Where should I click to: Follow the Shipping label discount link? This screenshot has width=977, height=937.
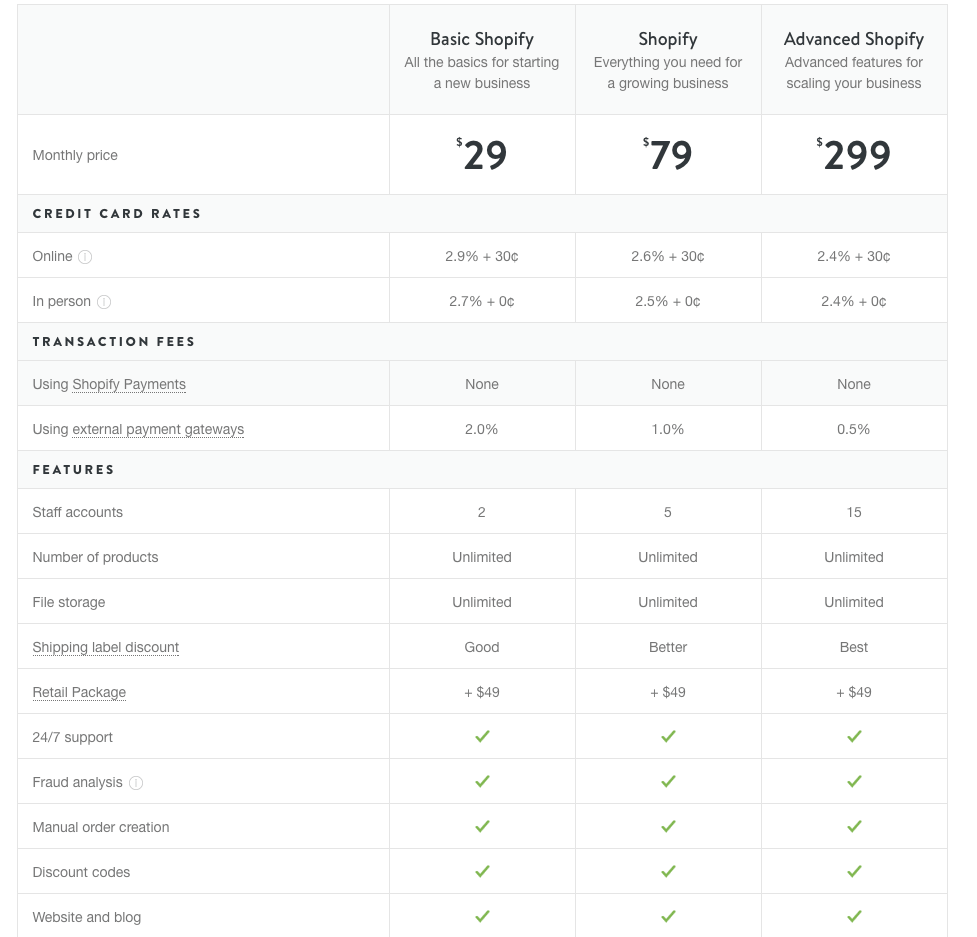[x=106, y=647]
